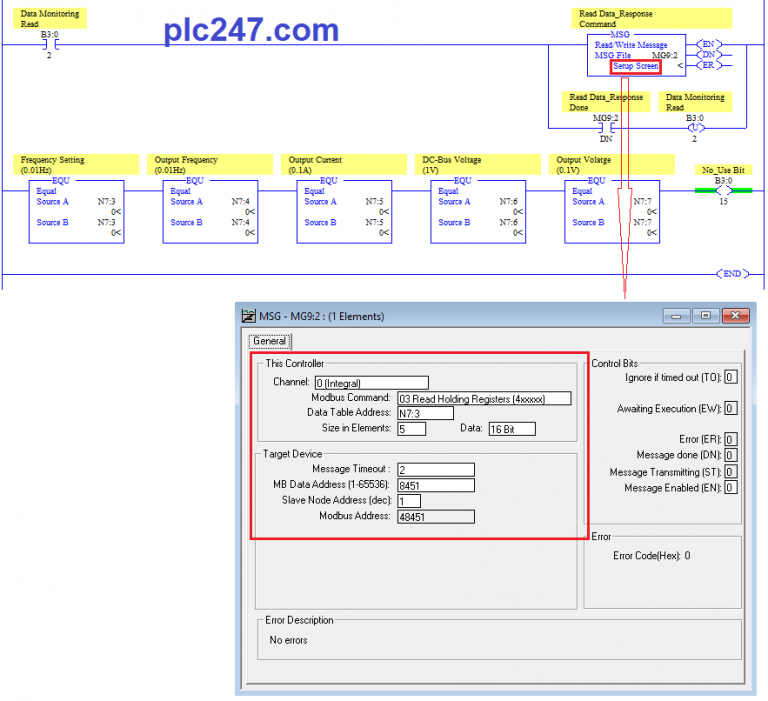Viewport: 768px width, 701px height.
Task: Maximize the MSG - MG9:2 dialog
Action: [706, 315]
